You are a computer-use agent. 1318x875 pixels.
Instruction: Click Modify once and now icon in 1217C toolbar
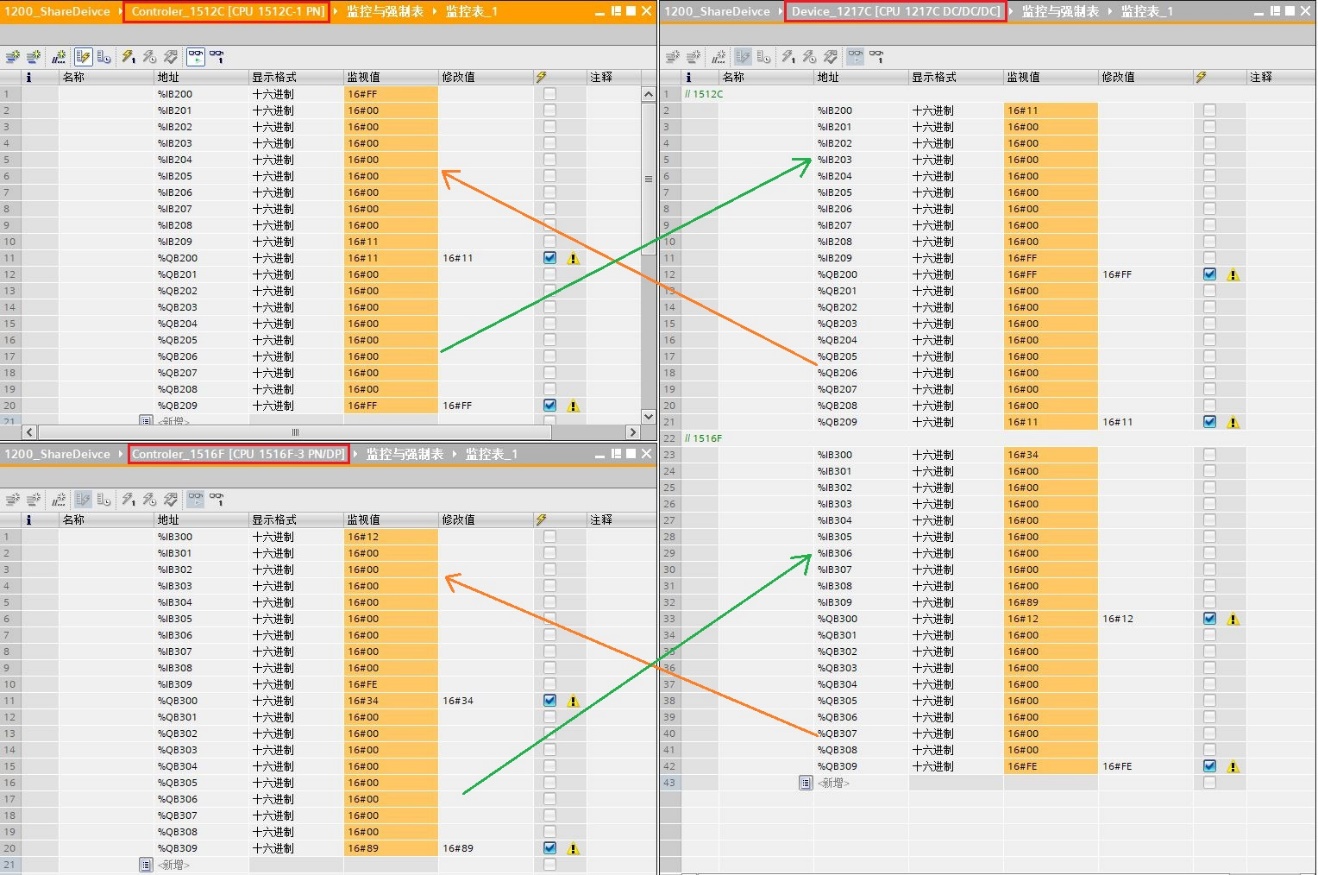click(789, 57)
